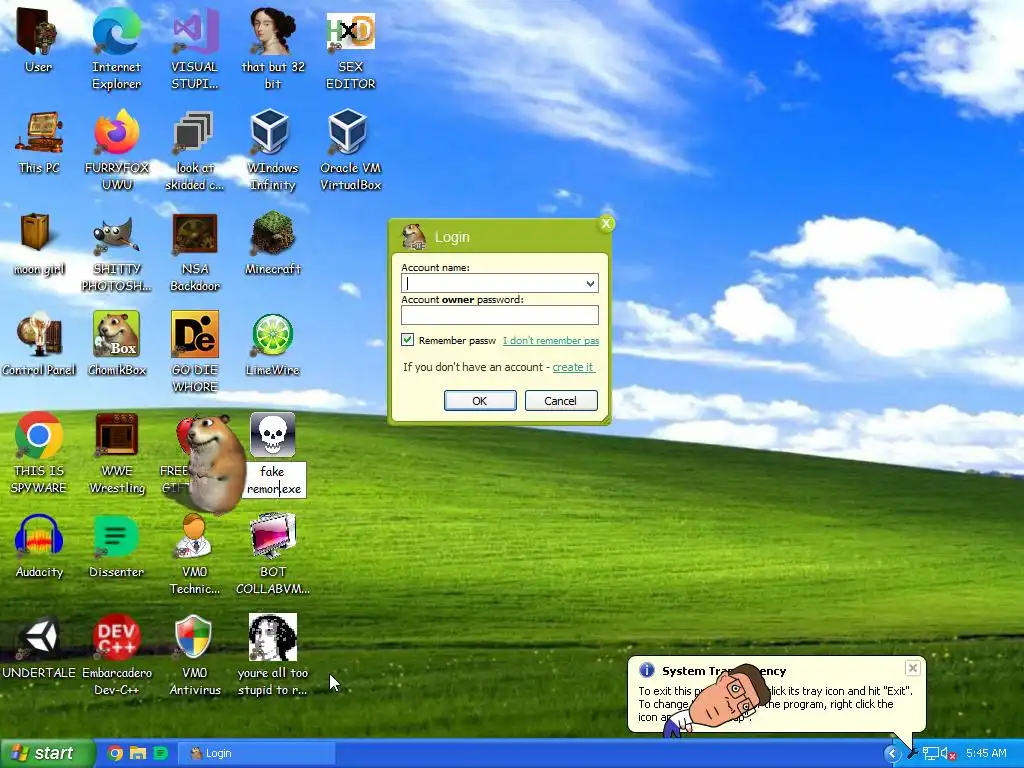Focus the Account owner password field
Screen dimensions: 1024x768
tap(500, 315)
